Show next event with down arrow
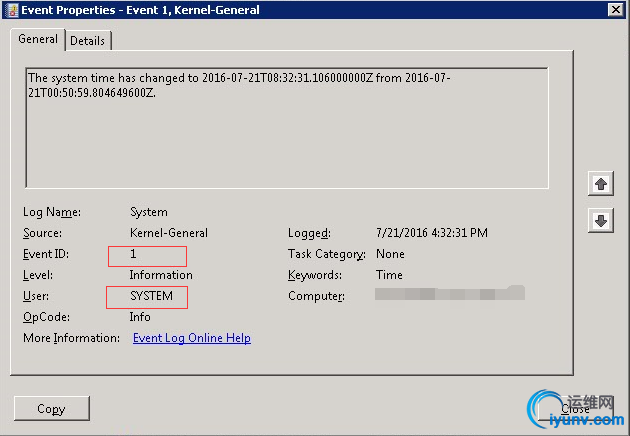Viewport: 630px width, 436px height. tap(601, 220)
